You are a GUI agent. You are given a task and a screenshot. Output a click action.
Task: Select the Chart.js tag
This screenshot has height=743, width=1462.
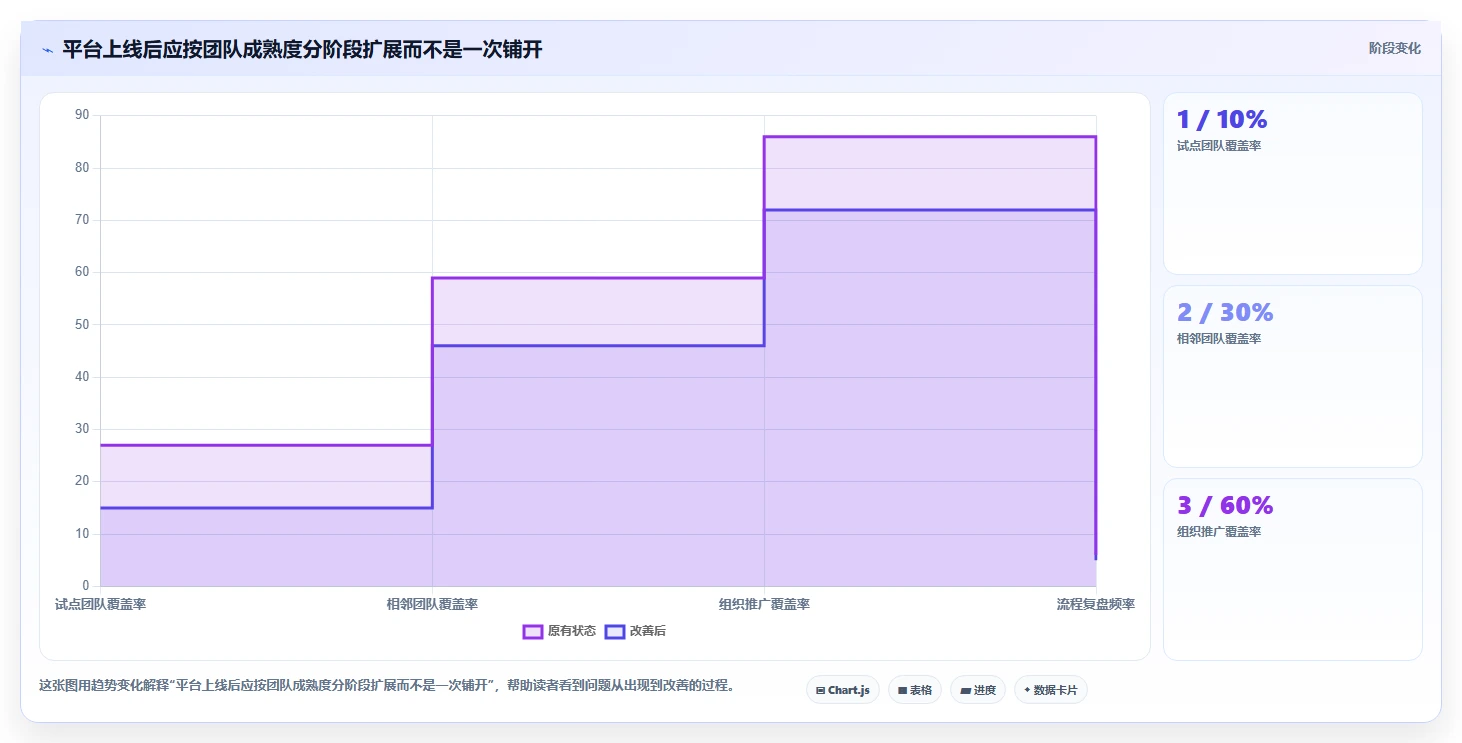coord(843,690)
